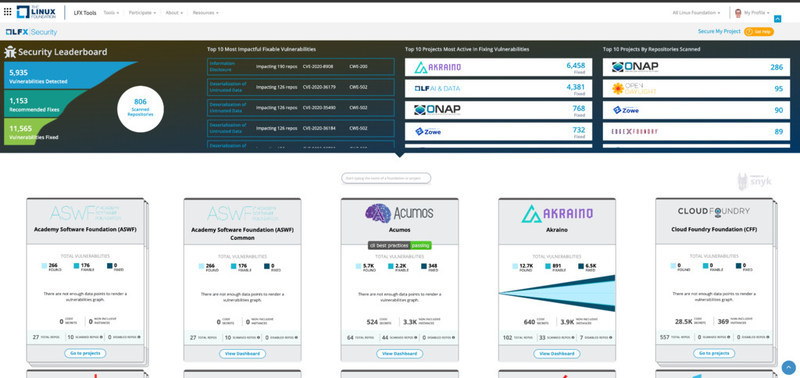
Task: Open the Participate dropdown menu
Action: click(x=142, y=13)
